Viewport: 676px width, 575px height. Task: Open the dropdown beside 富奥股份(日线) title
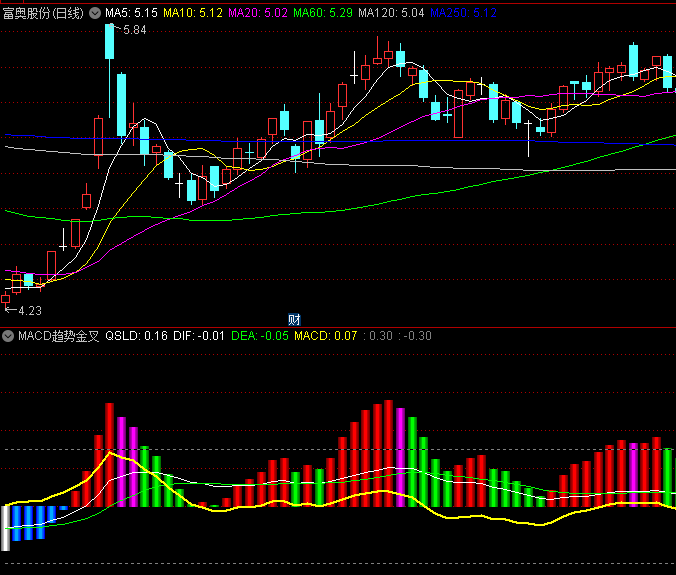point(95,13)
